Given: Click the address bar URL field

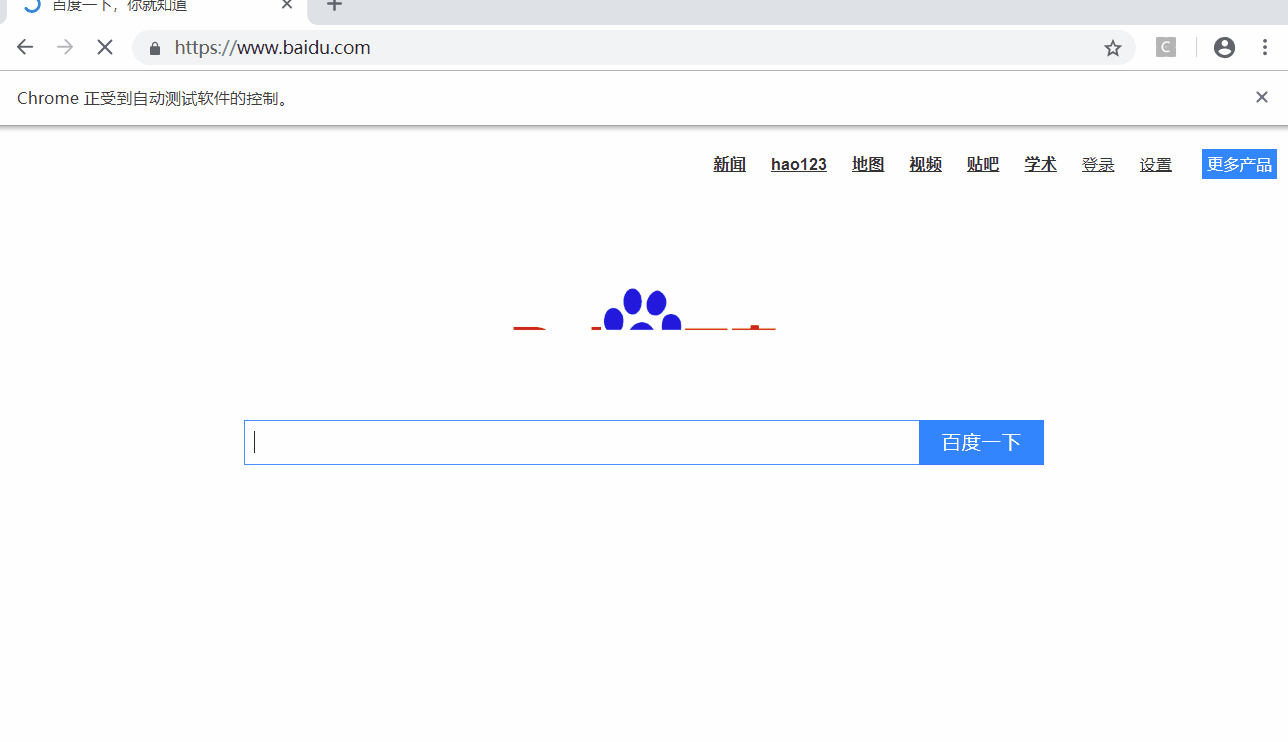Looking at the screenshot, I should click(634, 47).
